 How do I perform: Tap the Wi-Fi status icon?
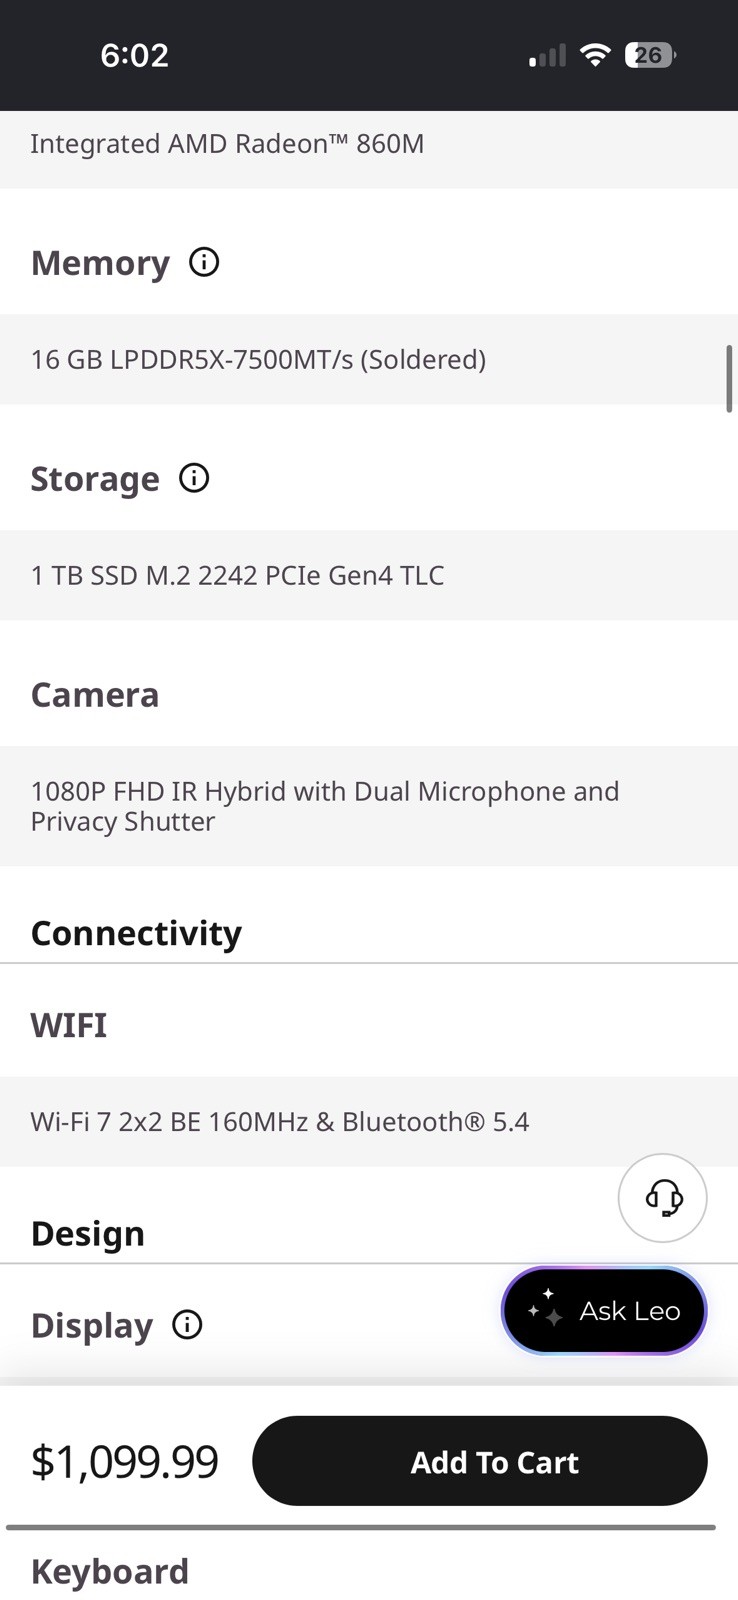[595, 55]
